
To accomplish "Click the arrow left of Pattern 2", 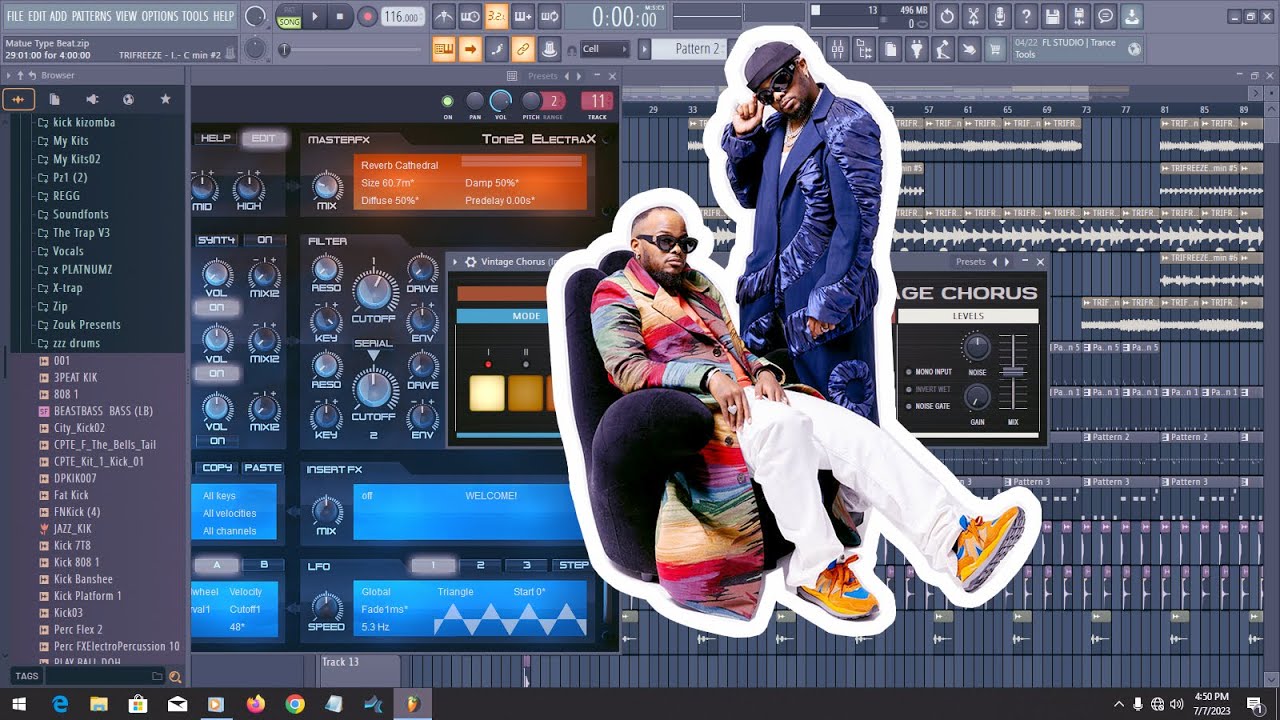I will click(x=645, y=49).
